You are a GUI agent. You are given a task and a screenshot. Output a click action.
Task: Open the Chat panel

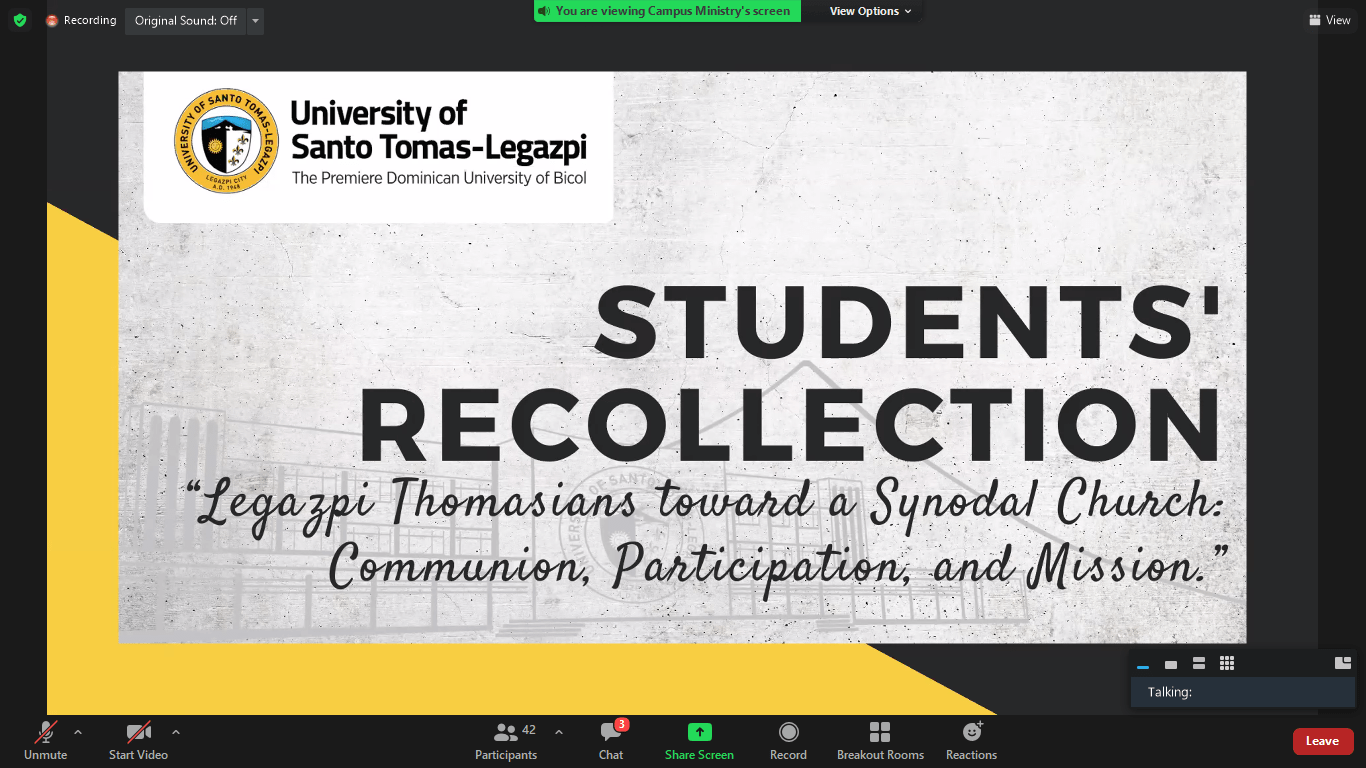[610, 740]
